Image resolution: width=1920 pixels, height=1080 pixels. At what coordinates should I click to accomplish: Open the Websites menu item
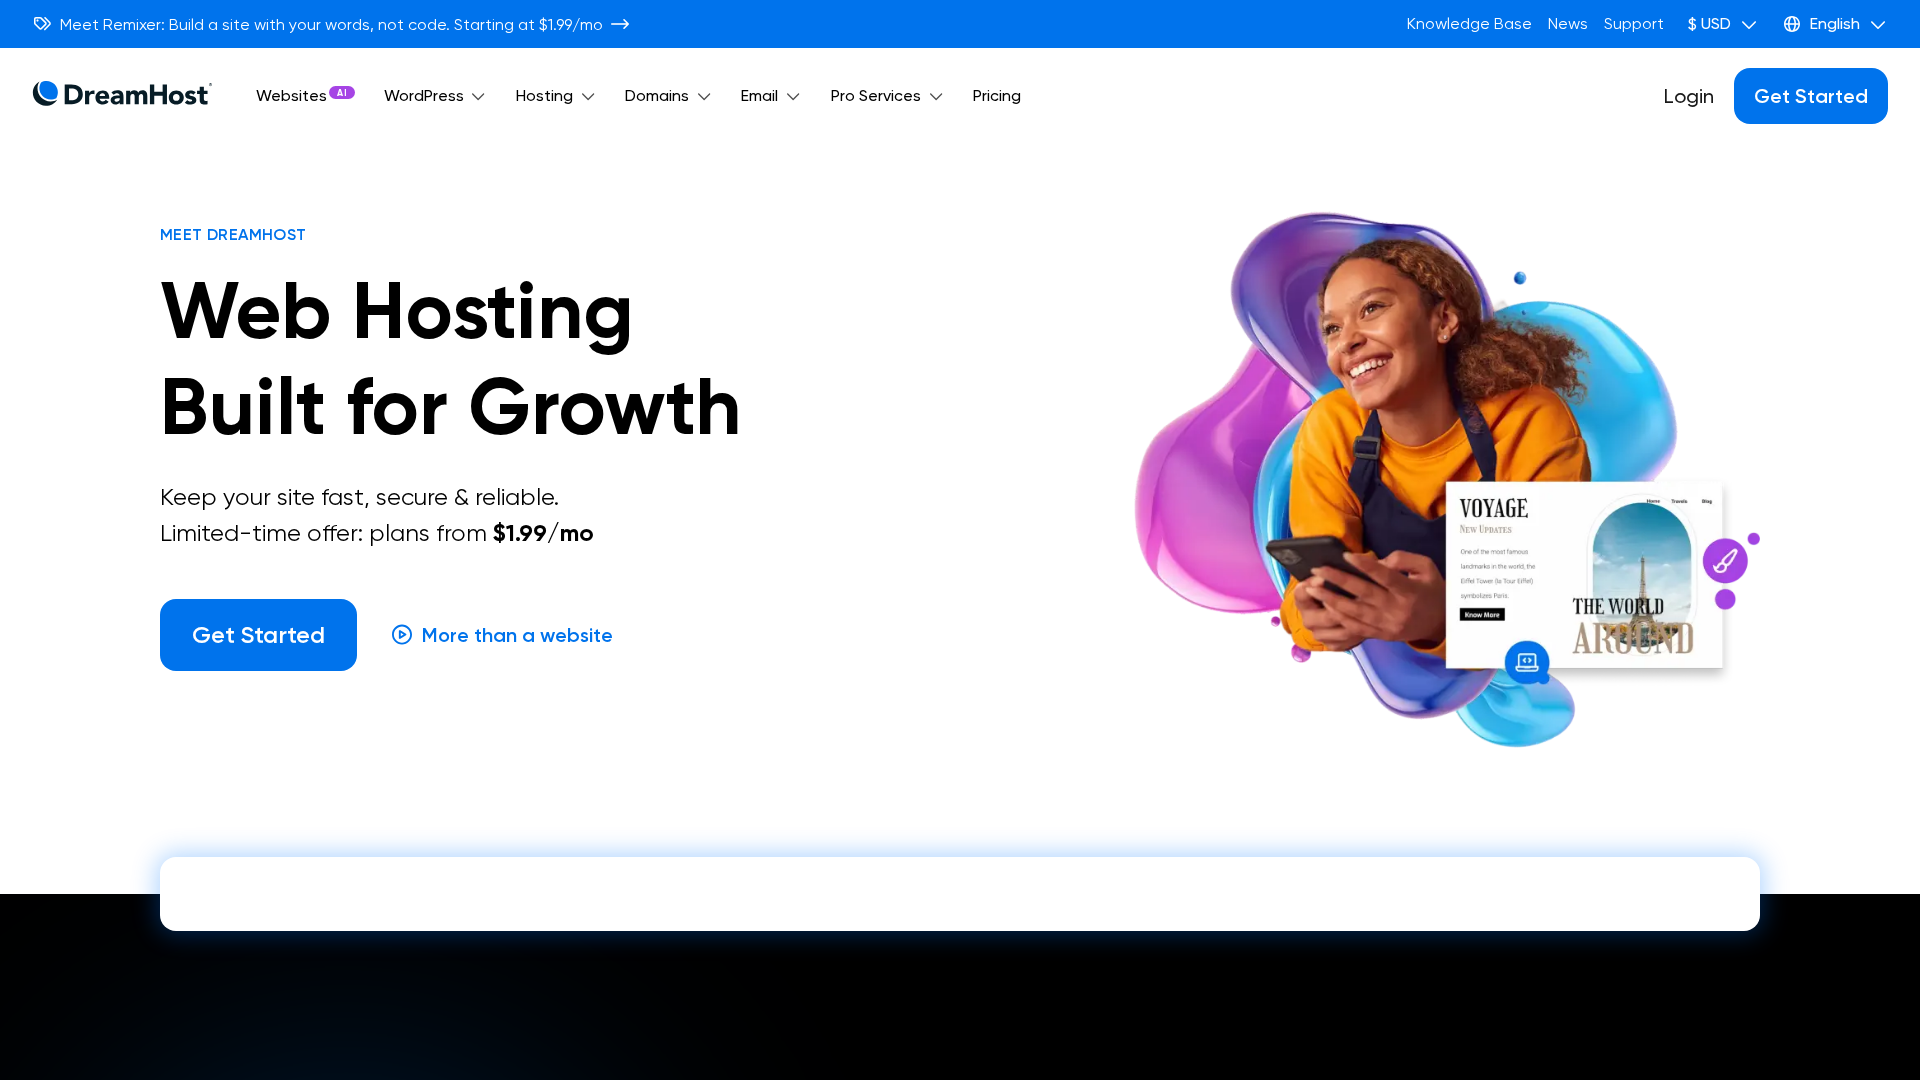click(305, 96)
